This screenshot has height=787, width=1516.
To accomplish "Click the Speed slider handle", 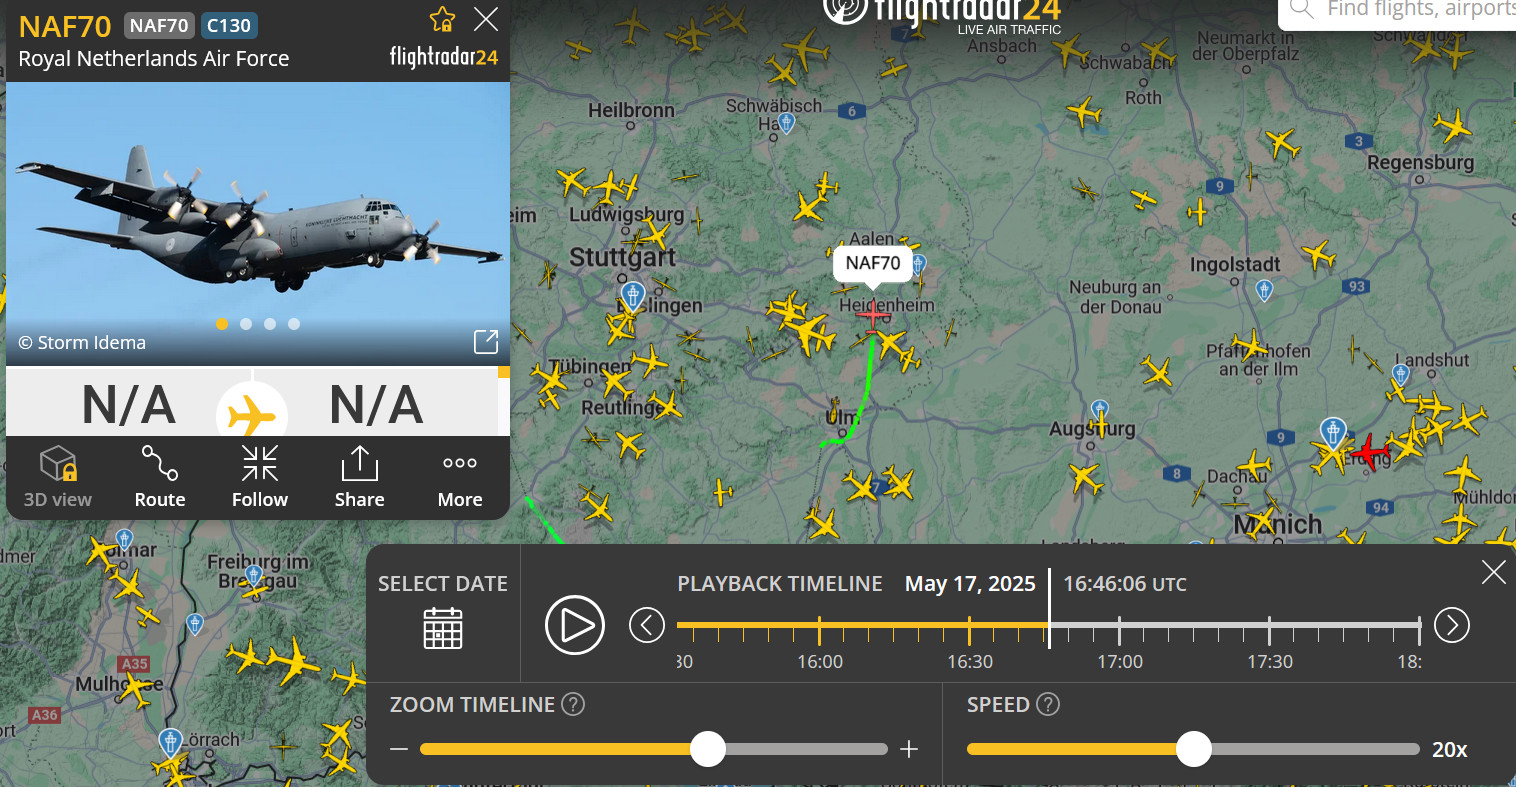I will tap(1193, 749).
